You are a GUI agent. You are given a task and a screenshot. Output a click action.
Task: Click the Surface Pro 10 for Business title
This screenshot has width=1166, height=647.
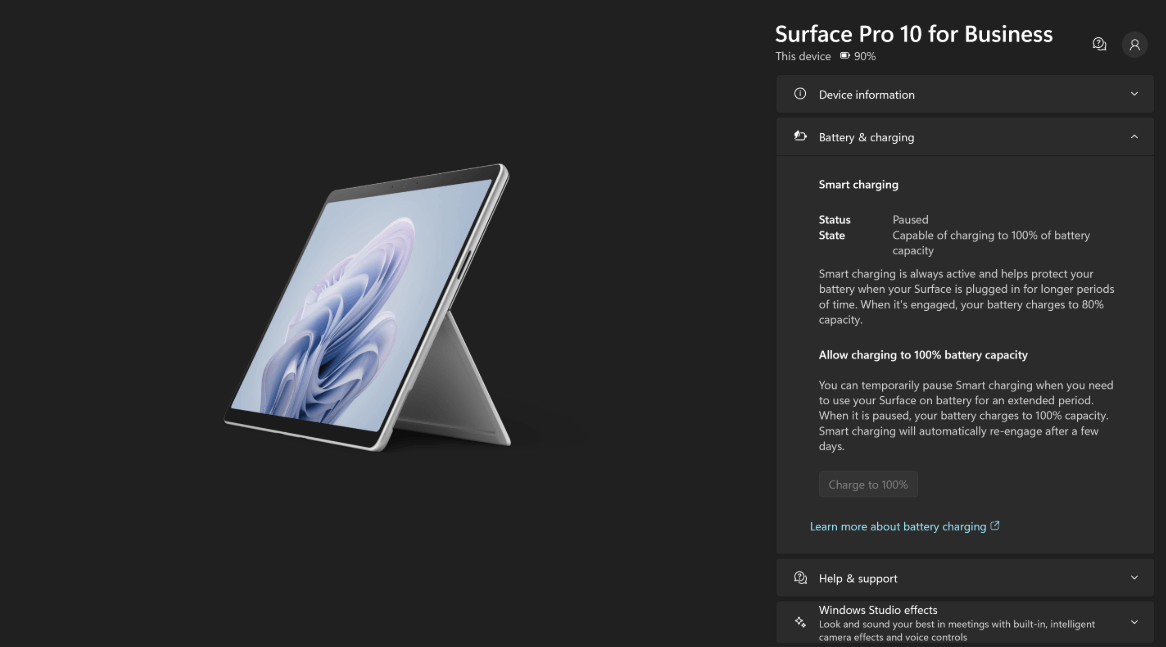913,34
